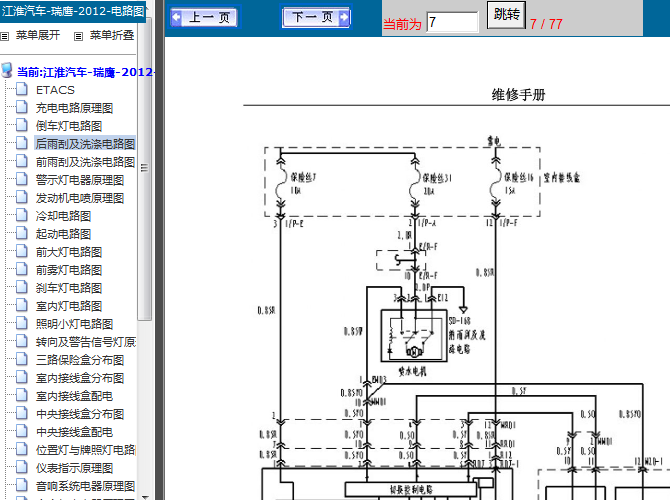Viewport: 670px width, 500px height.
Task: Open 发动机电喷原理图 item
Action: 80,198
